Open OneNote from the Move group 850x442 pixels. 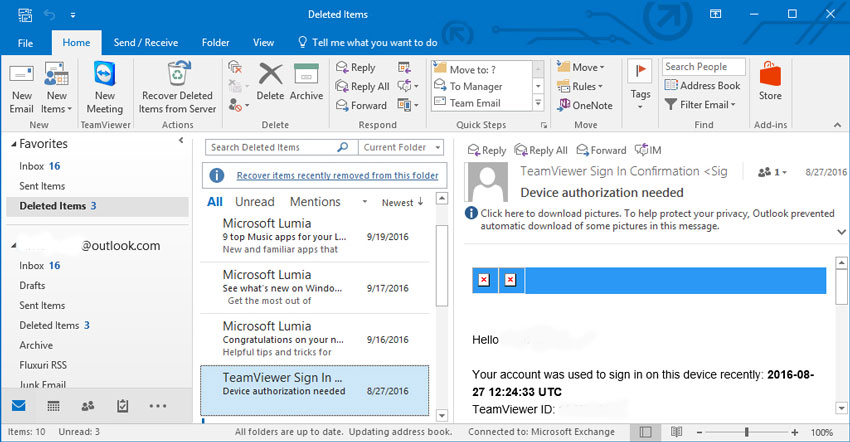(x=585, y=105)
